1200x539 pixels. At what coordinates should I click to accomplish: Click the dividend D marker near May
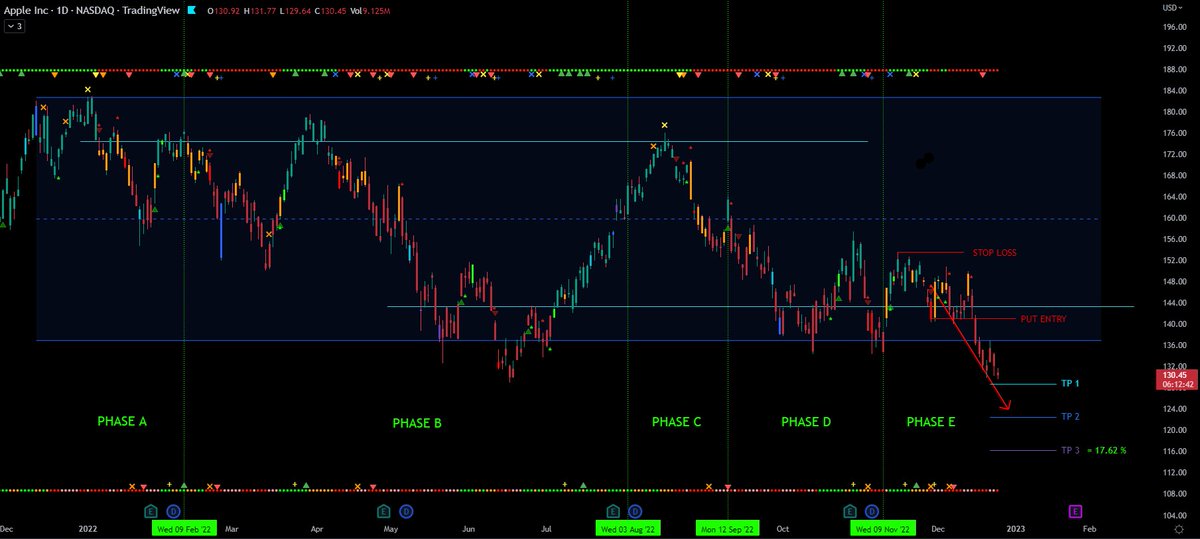(x=407, y=510)
